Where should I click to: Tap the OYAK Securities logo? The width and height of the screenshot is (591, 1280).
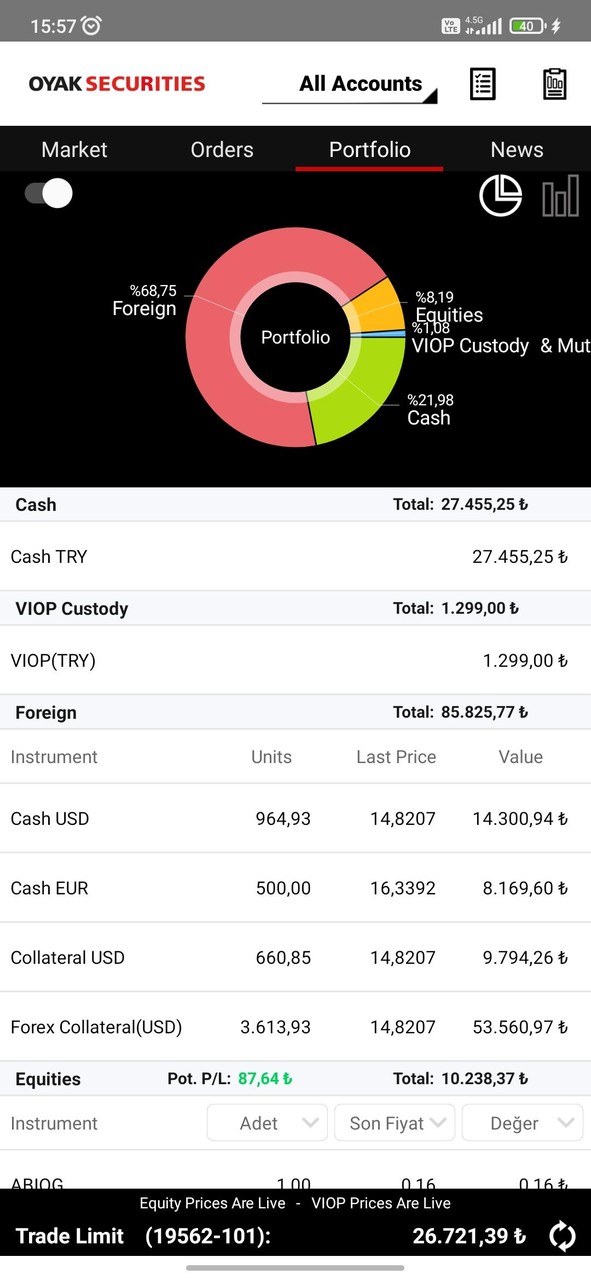(x=116, y=84)
